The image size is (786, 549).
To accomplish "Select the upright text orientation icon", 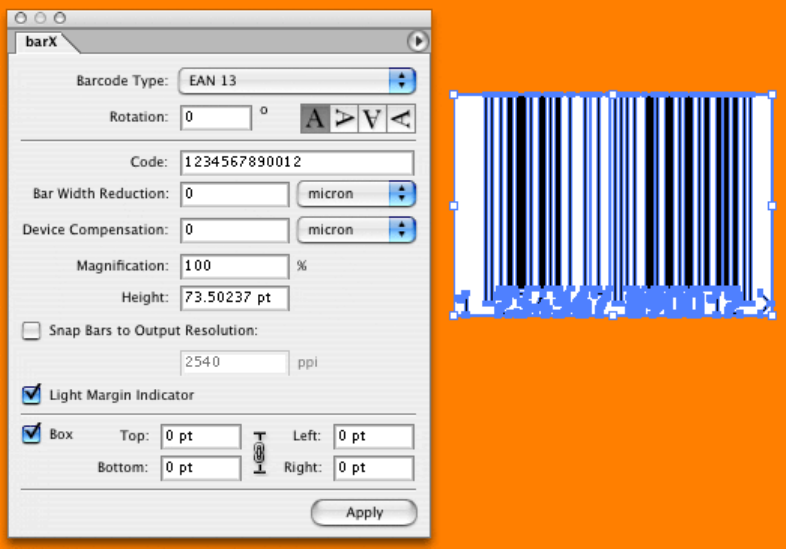I will [x=315, y=119].
